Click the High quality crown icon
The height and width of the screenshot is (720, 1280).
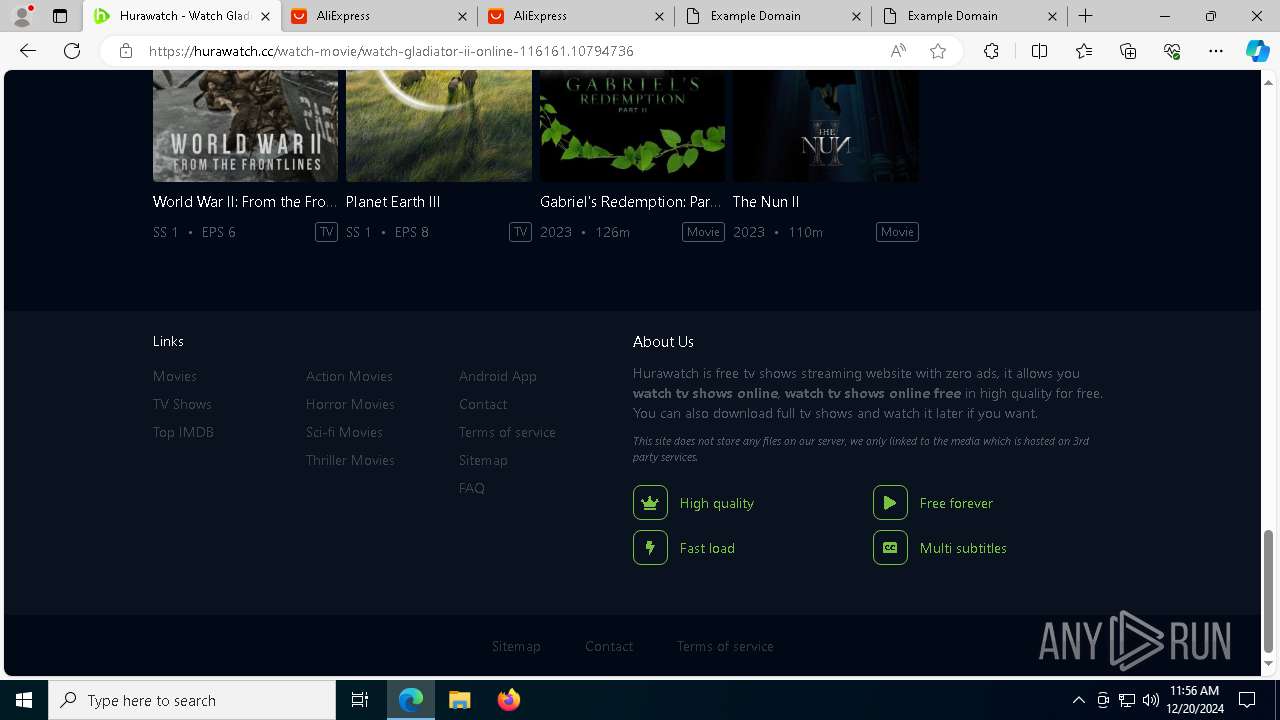pyautogui.click(x=650, y=503)
